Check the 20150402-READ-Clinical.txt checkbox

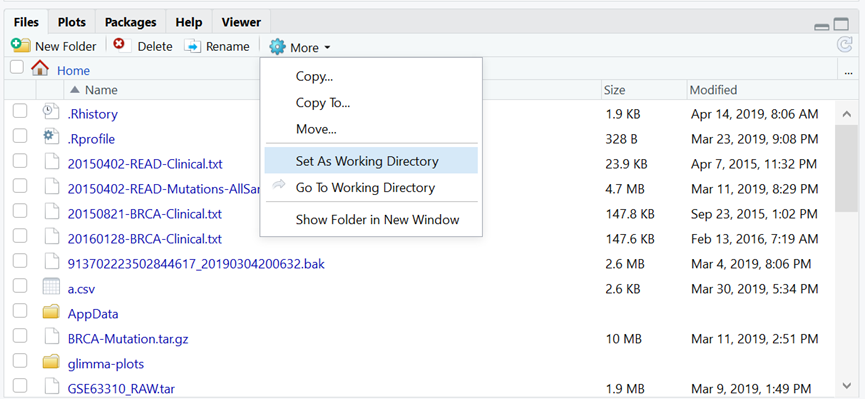pyautogui.click(x=20, y=161)
